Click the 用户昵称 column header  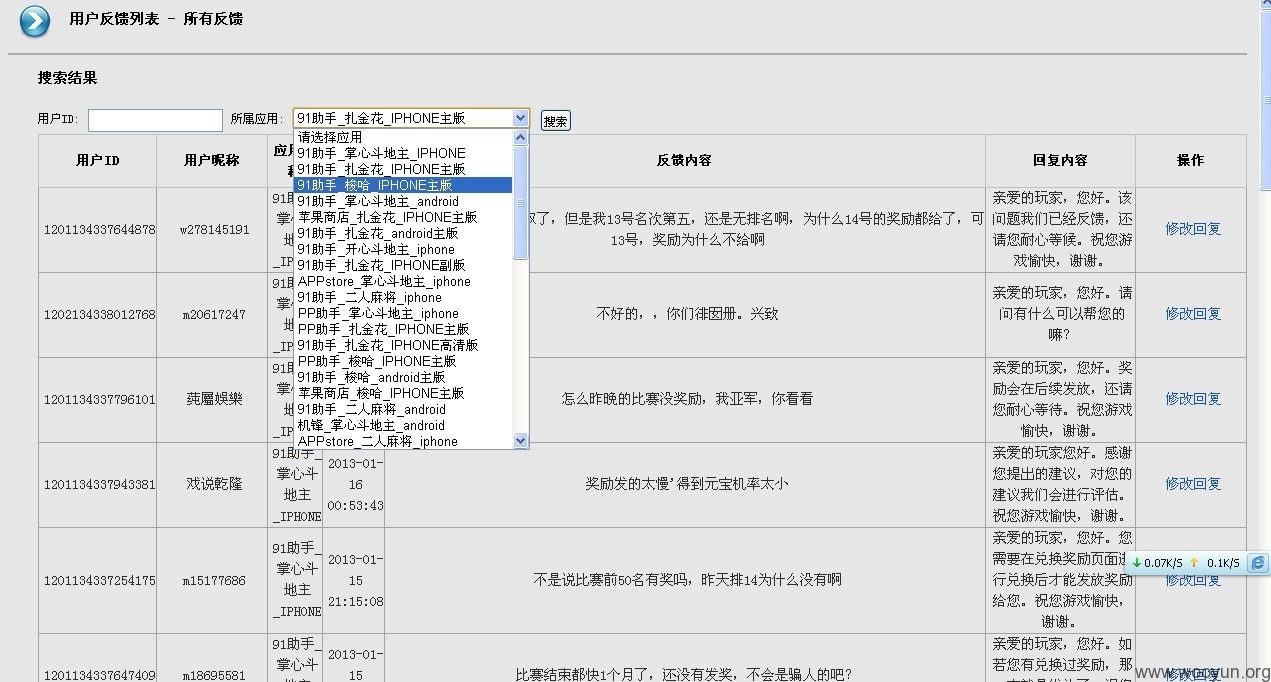(212, 160)
